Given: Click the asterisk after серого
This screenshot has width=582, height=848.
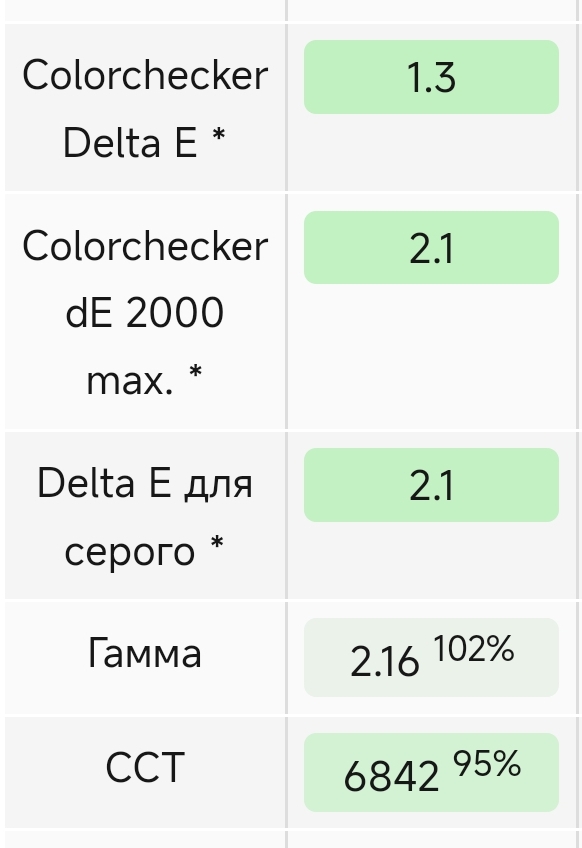Looking at the screenshot, I should coord(216,544).
